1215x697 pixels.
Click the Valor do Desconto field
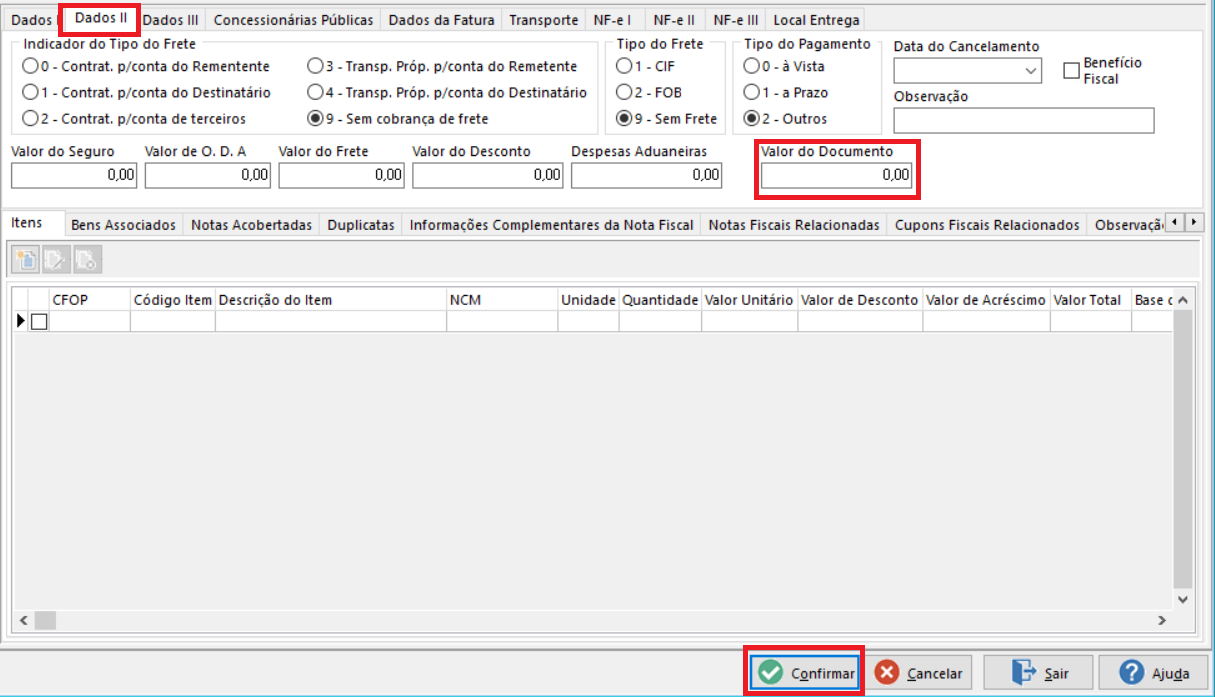pos(488,175)
